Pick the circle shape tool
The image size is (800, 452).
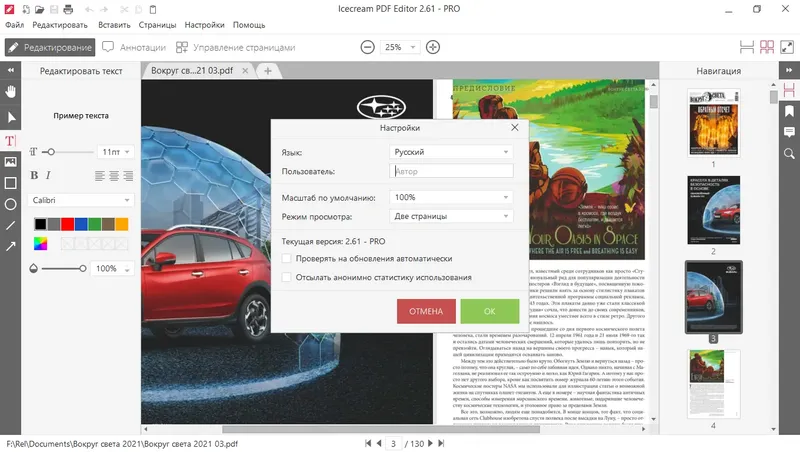10,205
